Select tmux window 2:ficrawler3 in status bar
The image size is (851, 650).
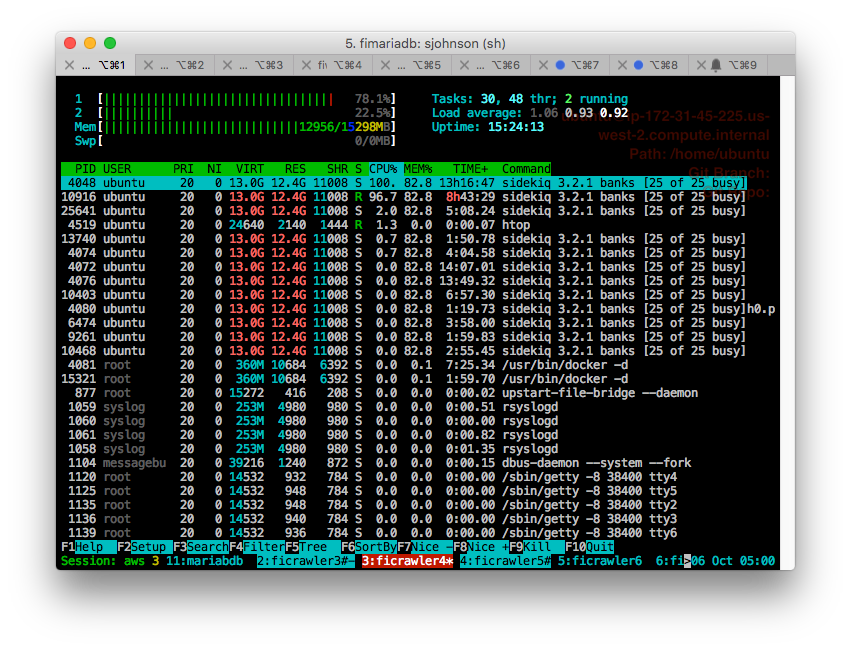(x=306, y=560)
